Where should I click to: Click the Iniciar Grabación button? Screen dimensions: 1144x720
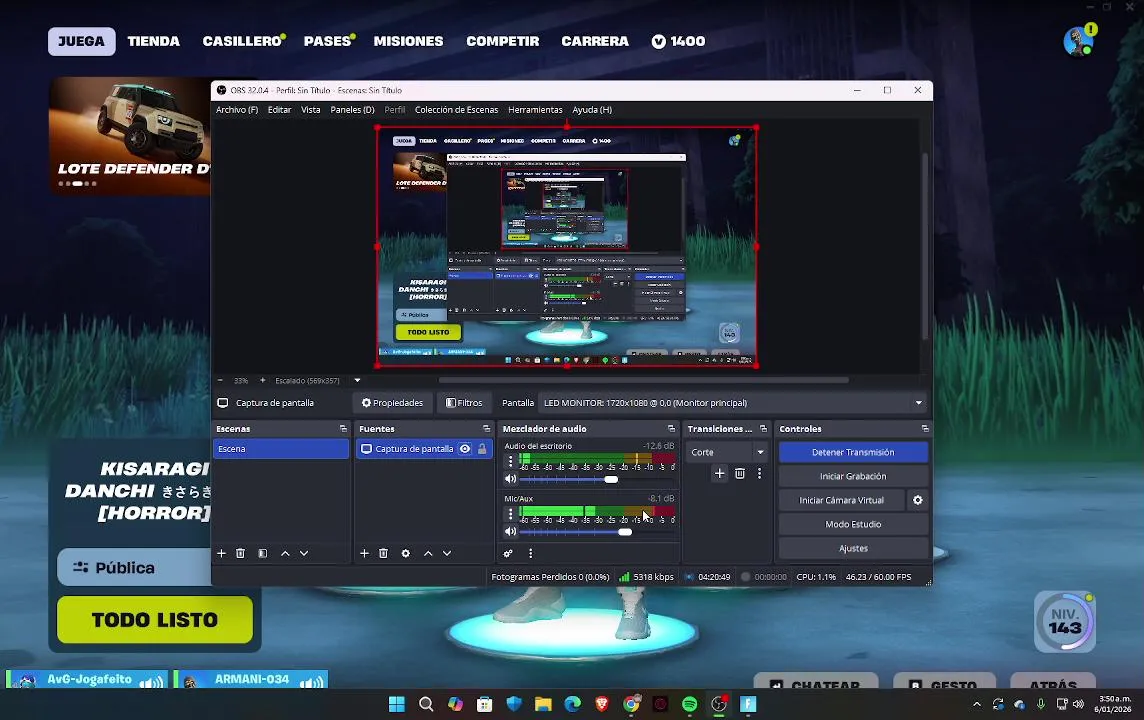click(853, 476)
